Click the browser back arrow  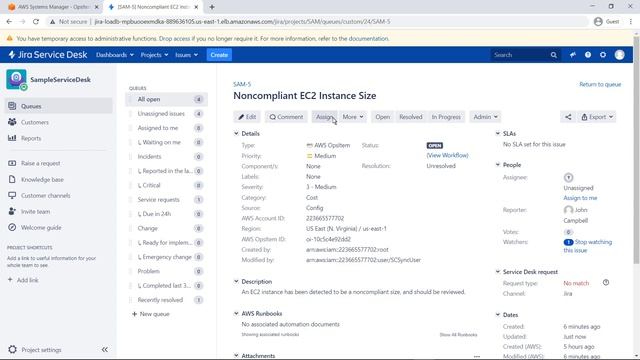[x=9, y=22]
